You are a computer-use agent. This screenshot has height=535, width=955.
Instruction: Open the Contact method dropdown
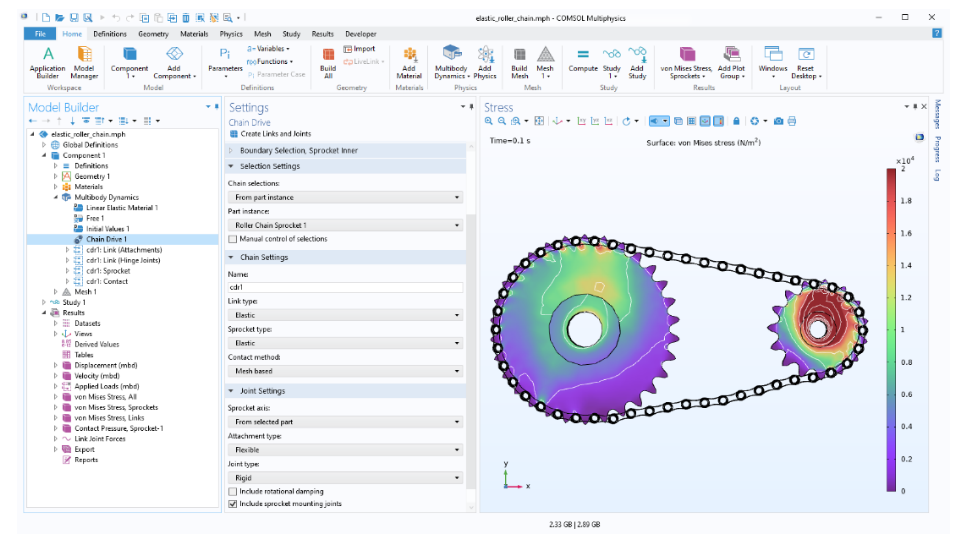pos(345,371)
